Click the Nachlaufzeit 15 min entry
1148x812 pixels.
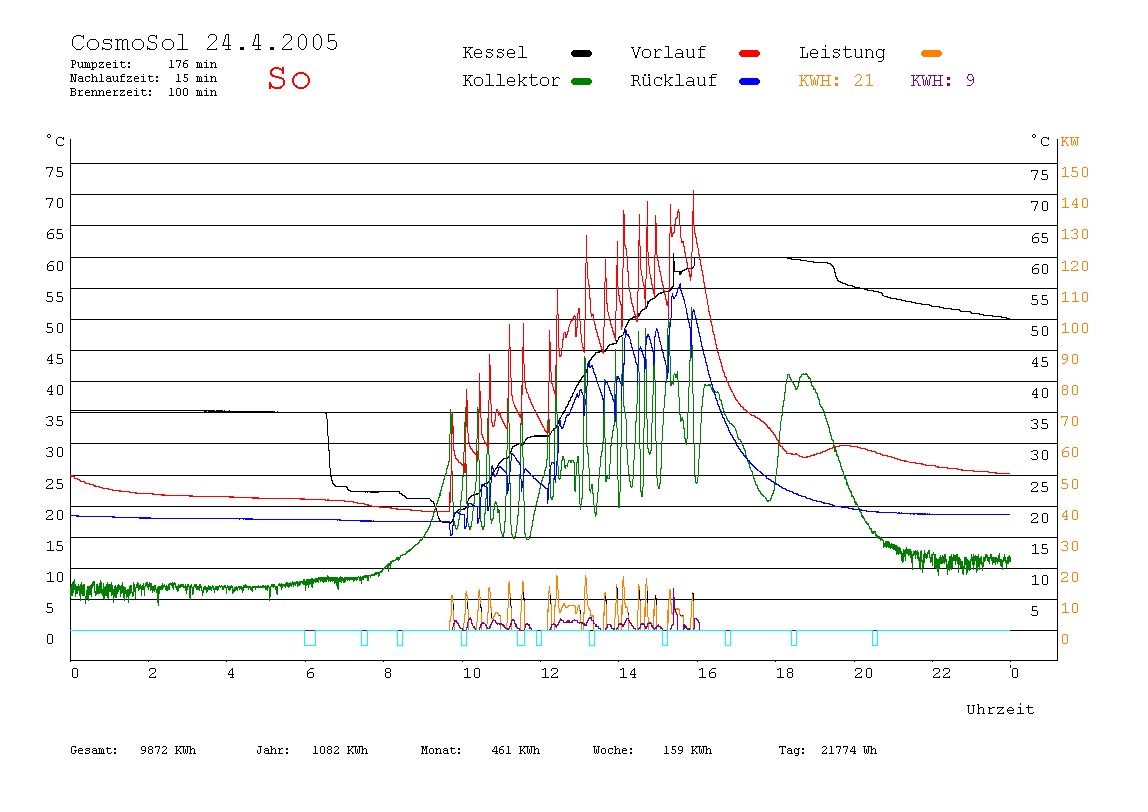144,78
